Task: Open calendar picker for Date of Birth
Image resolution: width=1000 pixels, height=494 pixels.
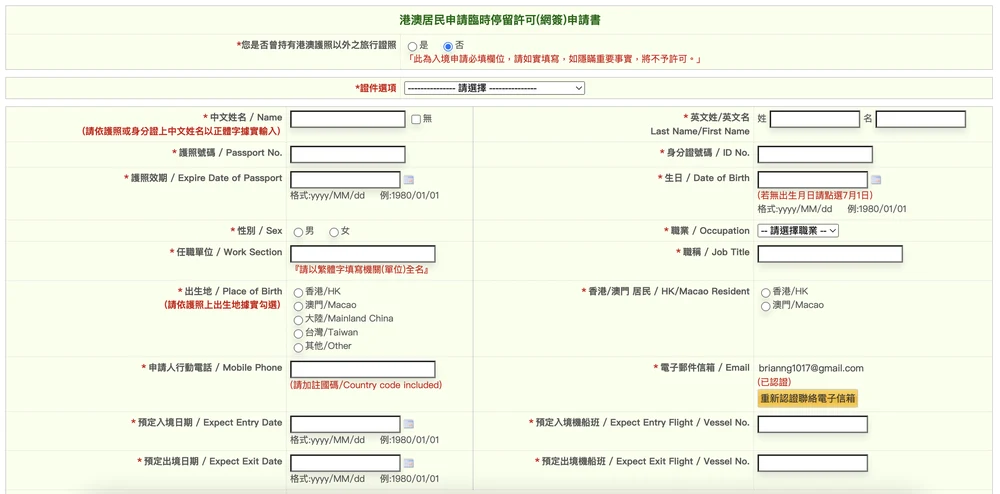Action: coord(876,180)
